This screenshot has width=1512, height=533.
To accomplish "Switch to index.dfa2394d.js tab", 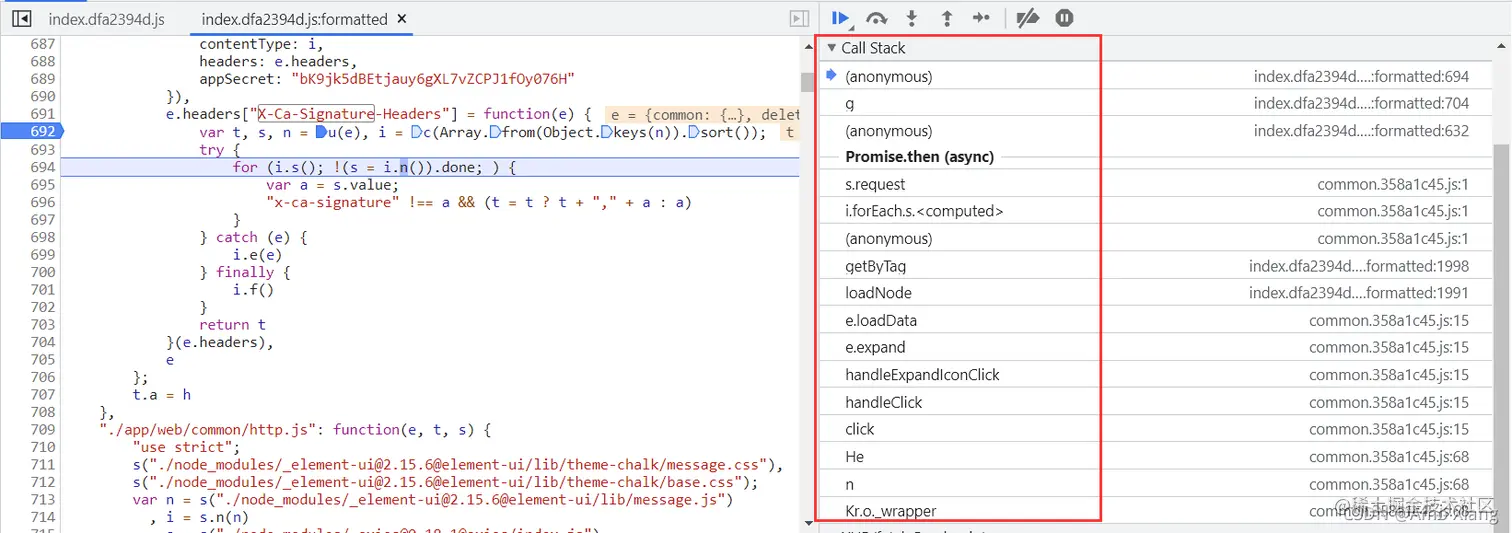I will point(106,19).
